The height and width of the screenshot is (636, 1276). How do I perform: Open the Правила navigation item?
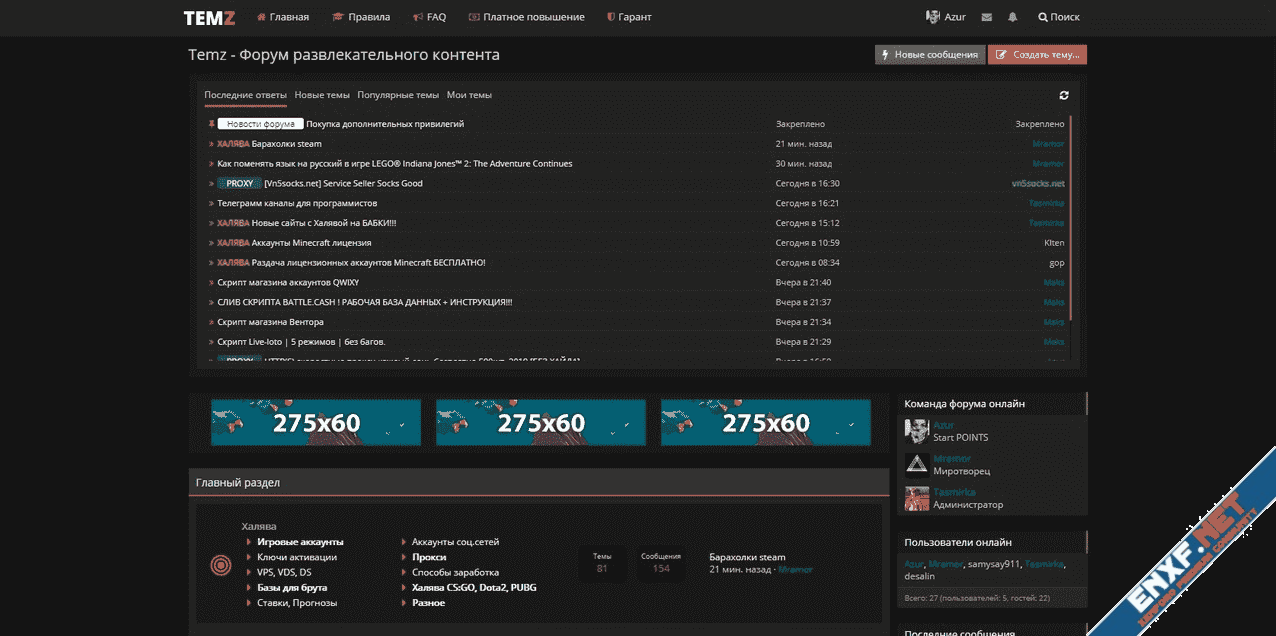361,17
